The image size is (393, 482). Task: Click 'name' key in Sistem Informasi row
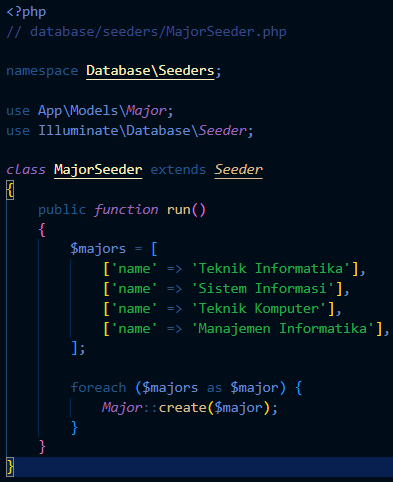[134, 289]
